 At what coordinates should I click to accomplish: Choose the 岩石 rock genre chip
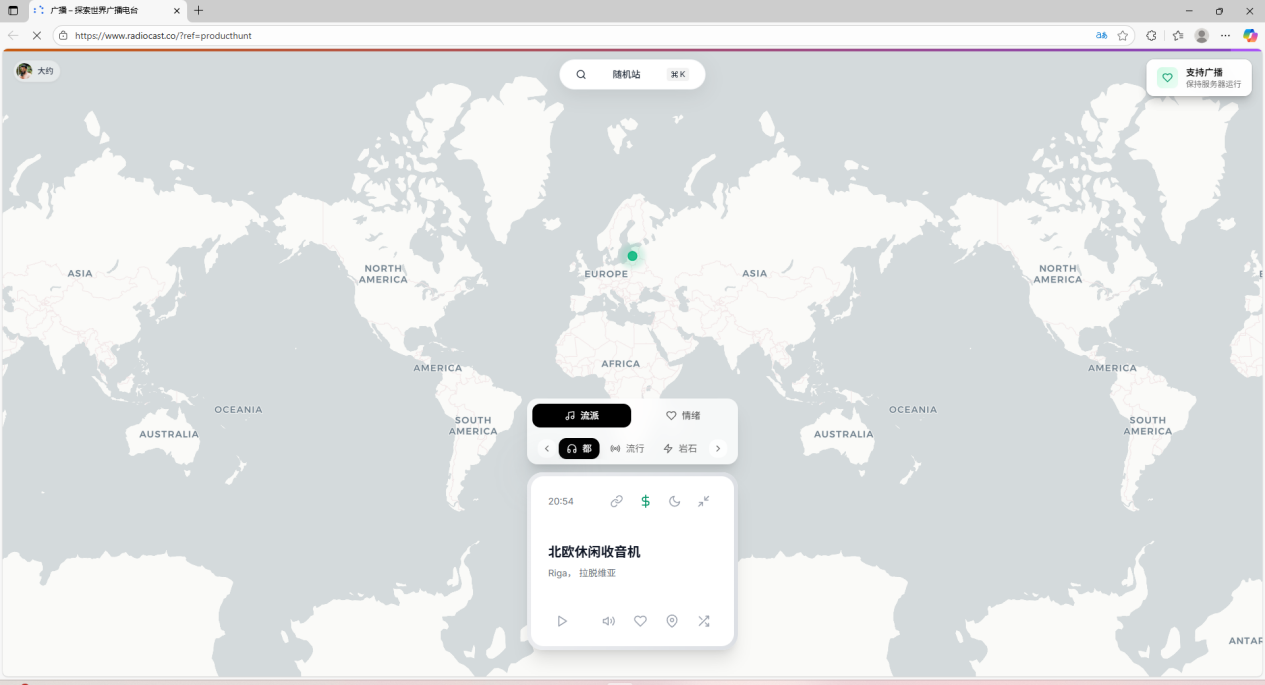tap(680, 449)
